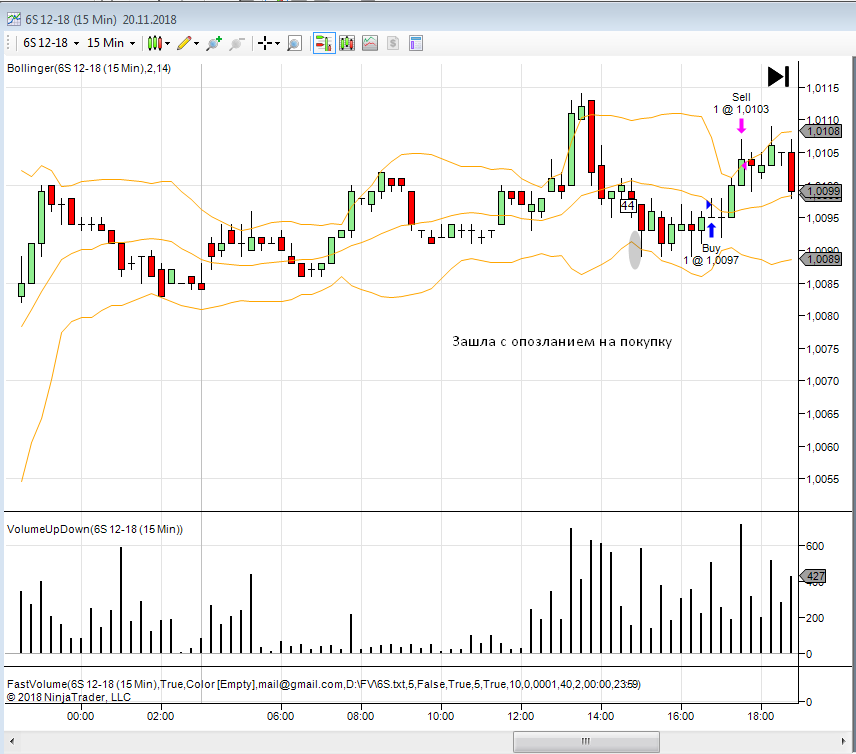Click the blue Buy arrow marker
The width and height of the screenshot is (856, 754).
tap(711, 230)
